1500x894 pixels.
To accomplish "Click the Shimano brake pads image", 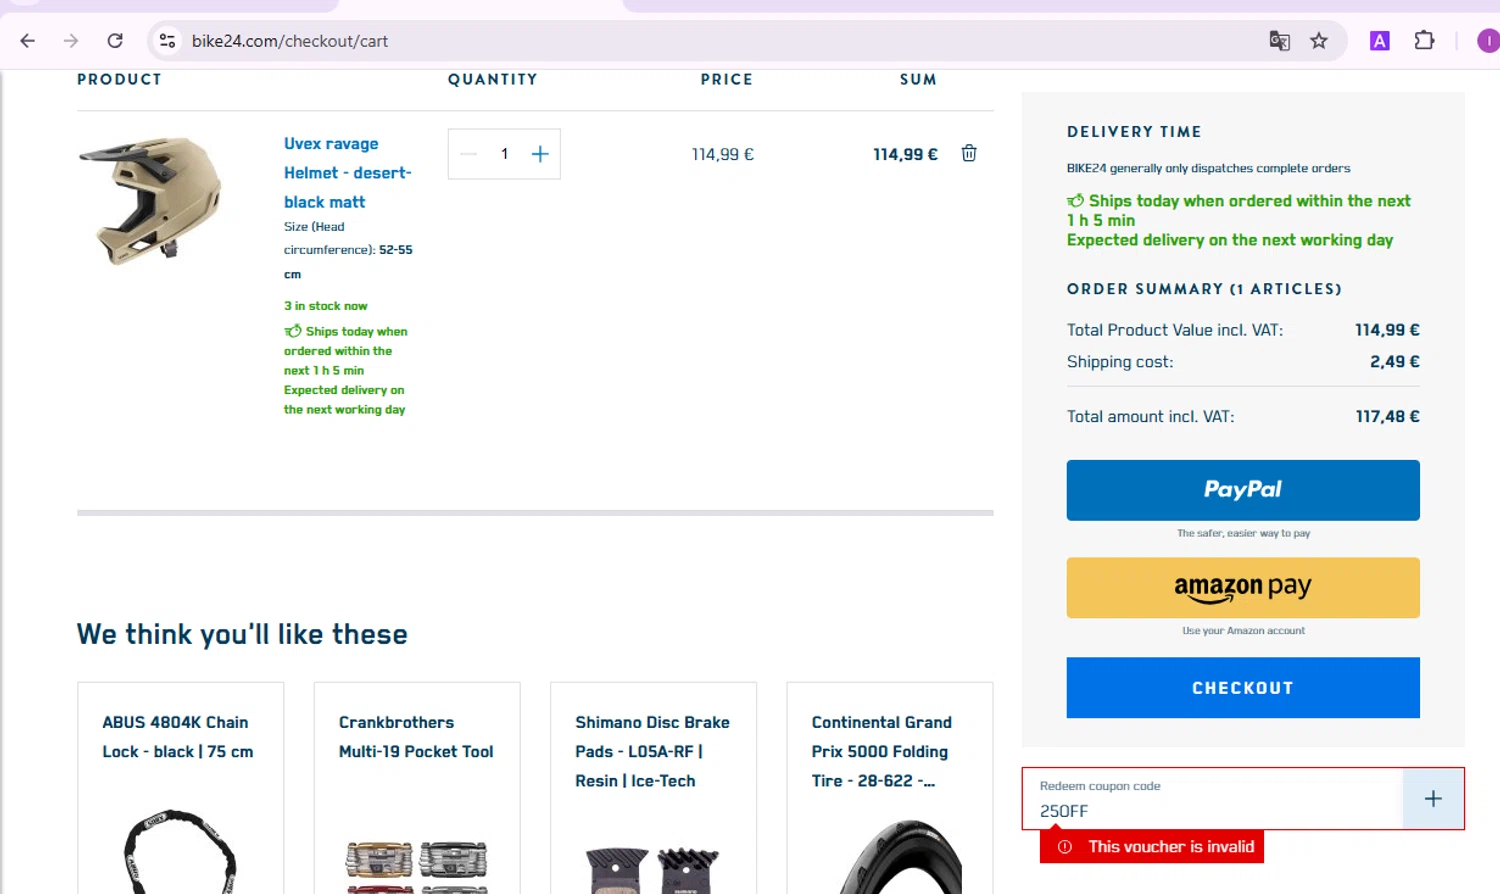I will [x=653, y=869].
